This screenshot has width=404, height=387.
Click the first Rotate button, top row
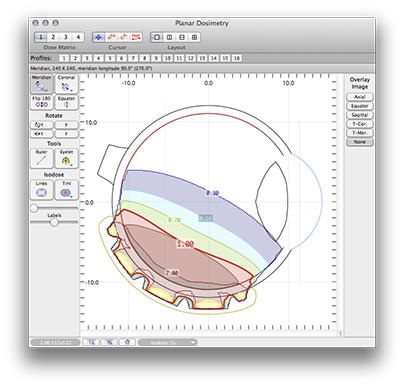[x=42, y=125]
